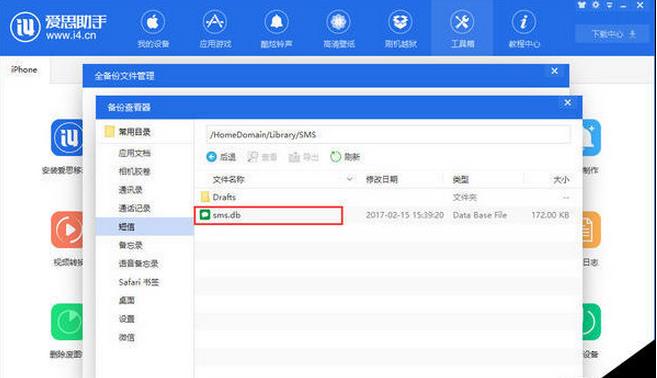Click the 2017-02-15 15:39:20 date cell
Screen dimensions: 657x378
tap(404, 215)
